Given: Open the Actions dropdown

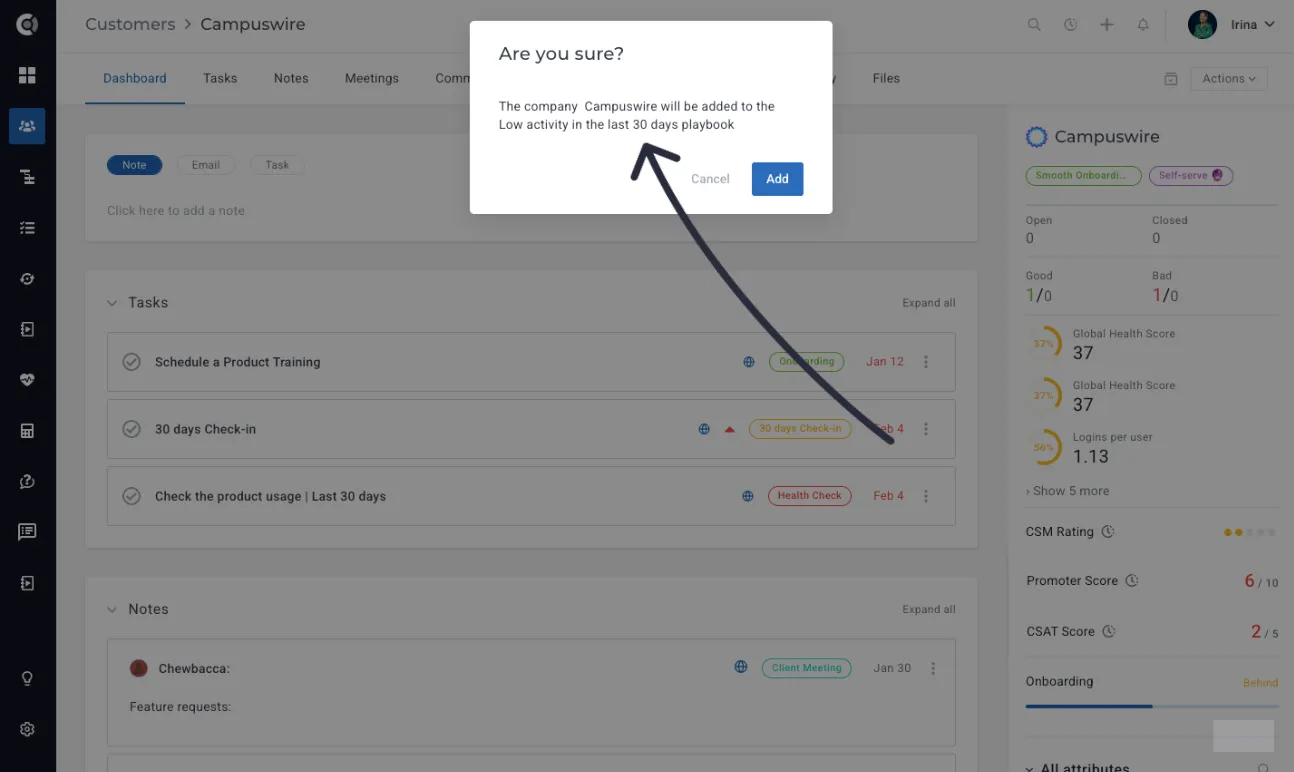Looking at the screenshot, I should pos(1229,79).
